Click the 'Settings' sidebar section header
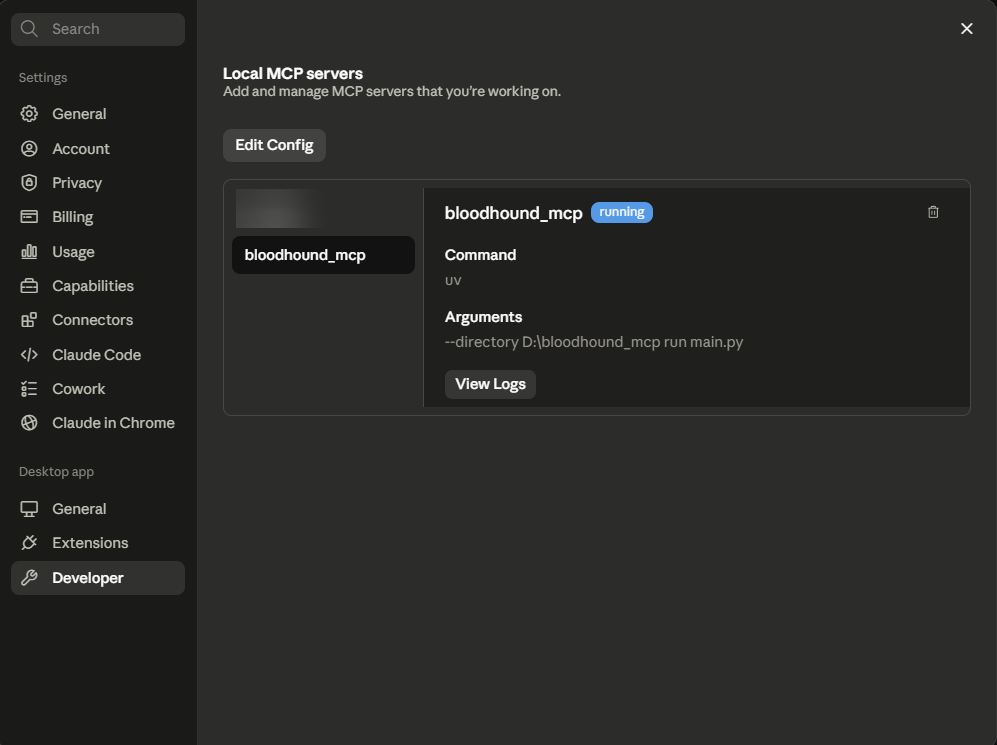 [43, 78]
